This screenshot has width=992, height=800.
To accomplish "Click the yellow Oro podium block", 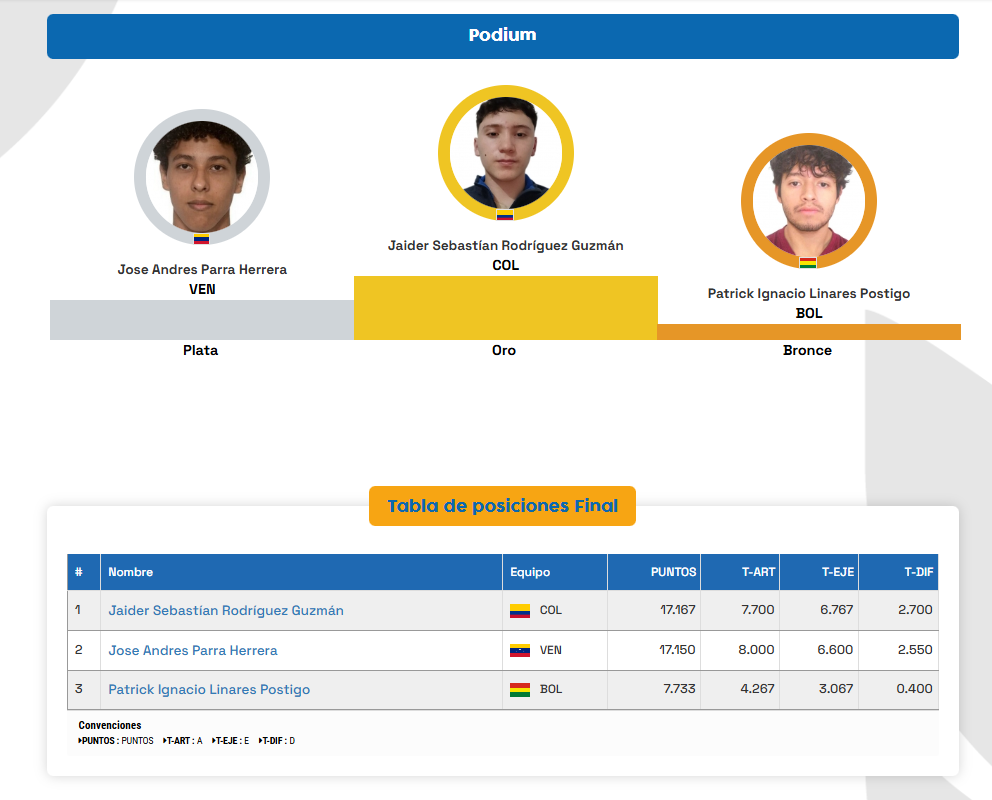I will coord(505,308).
